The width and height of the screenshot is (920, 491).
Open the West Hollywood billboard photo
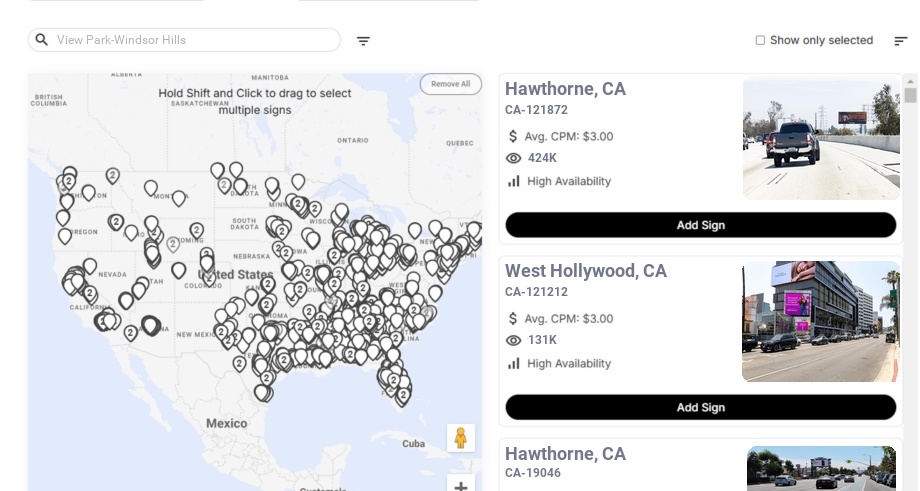click(x=820, y=321)
